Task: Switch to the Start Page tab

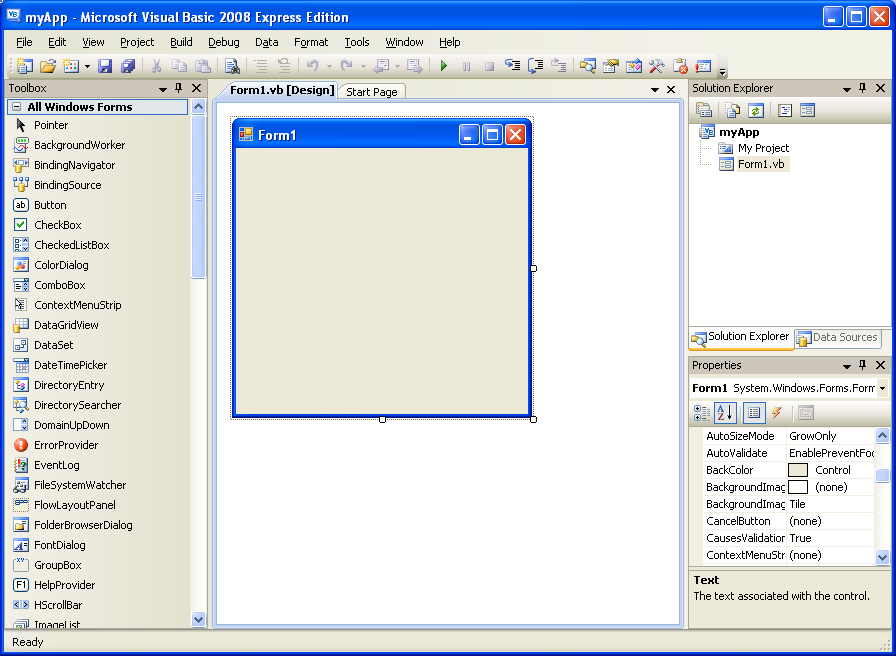Action: coord(371,92)
